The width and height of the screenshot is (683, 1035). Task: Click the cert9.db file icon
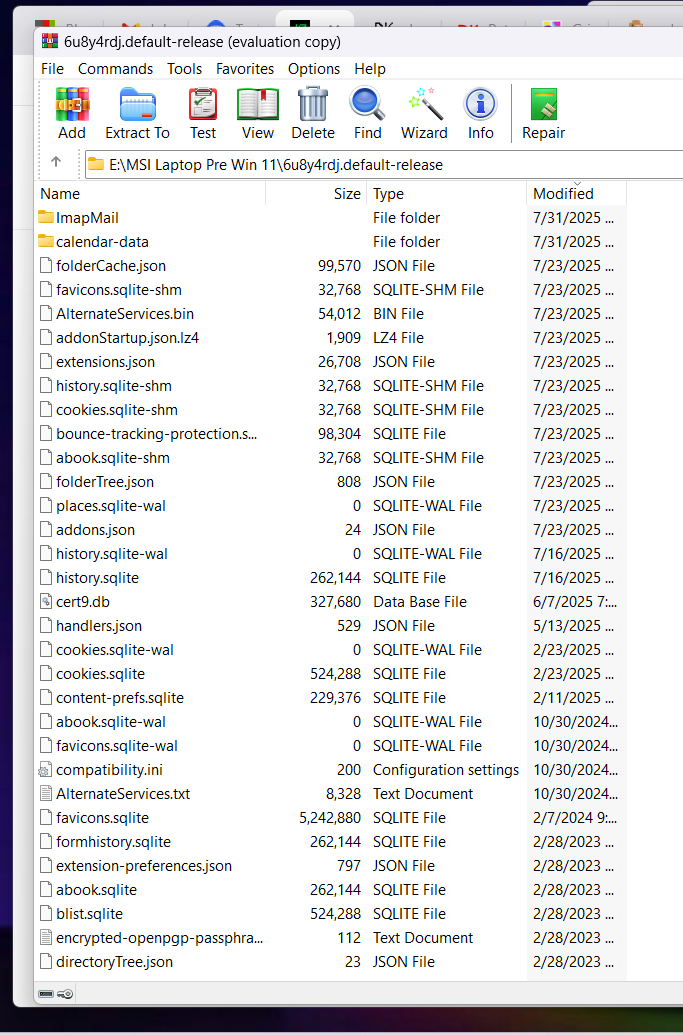(46, 601)
